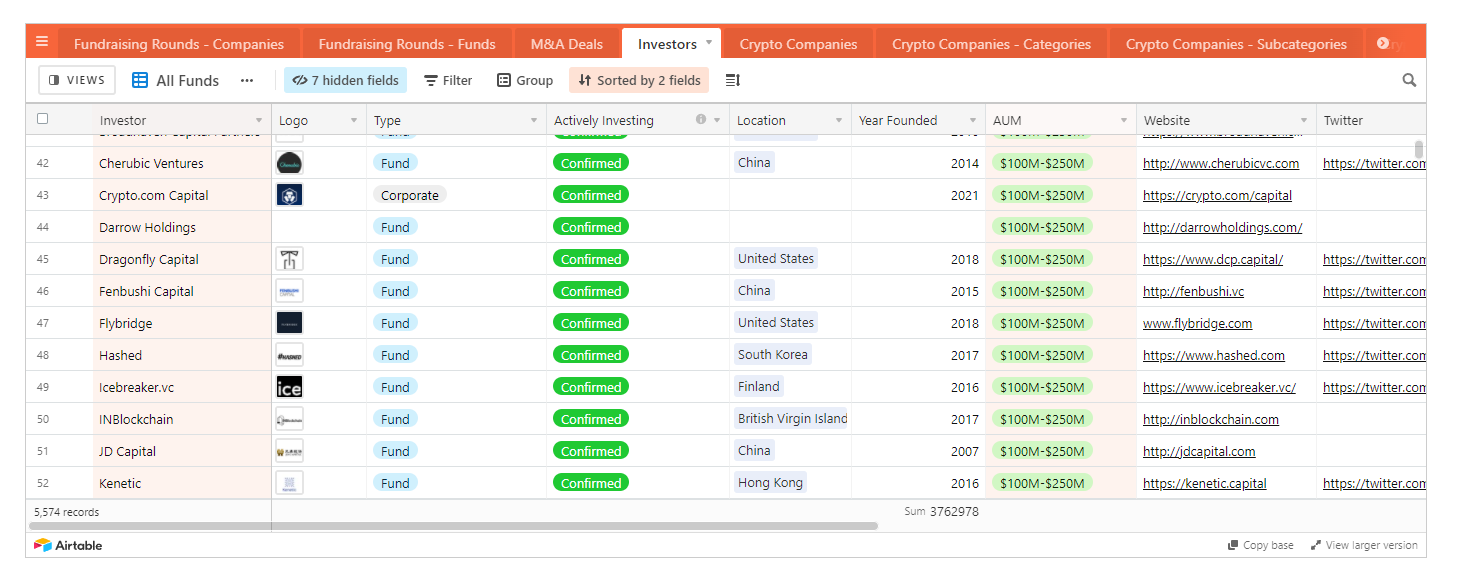
Task: Select Kenetic's $100M-$250M AUM cell
Action: 1061,483
